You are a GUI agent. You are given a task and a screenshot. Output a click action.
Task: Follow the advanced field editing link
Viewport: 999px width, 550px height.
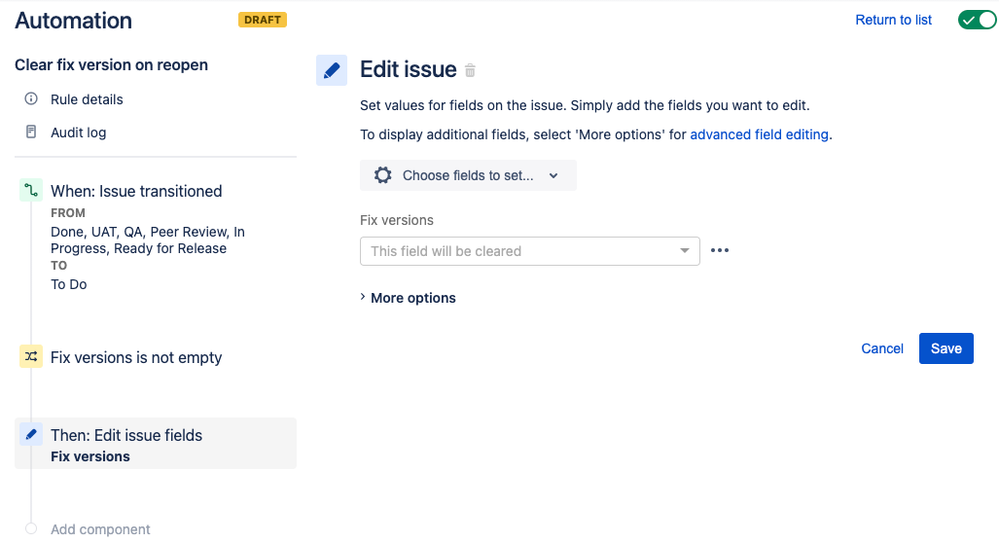pos(759,134)
